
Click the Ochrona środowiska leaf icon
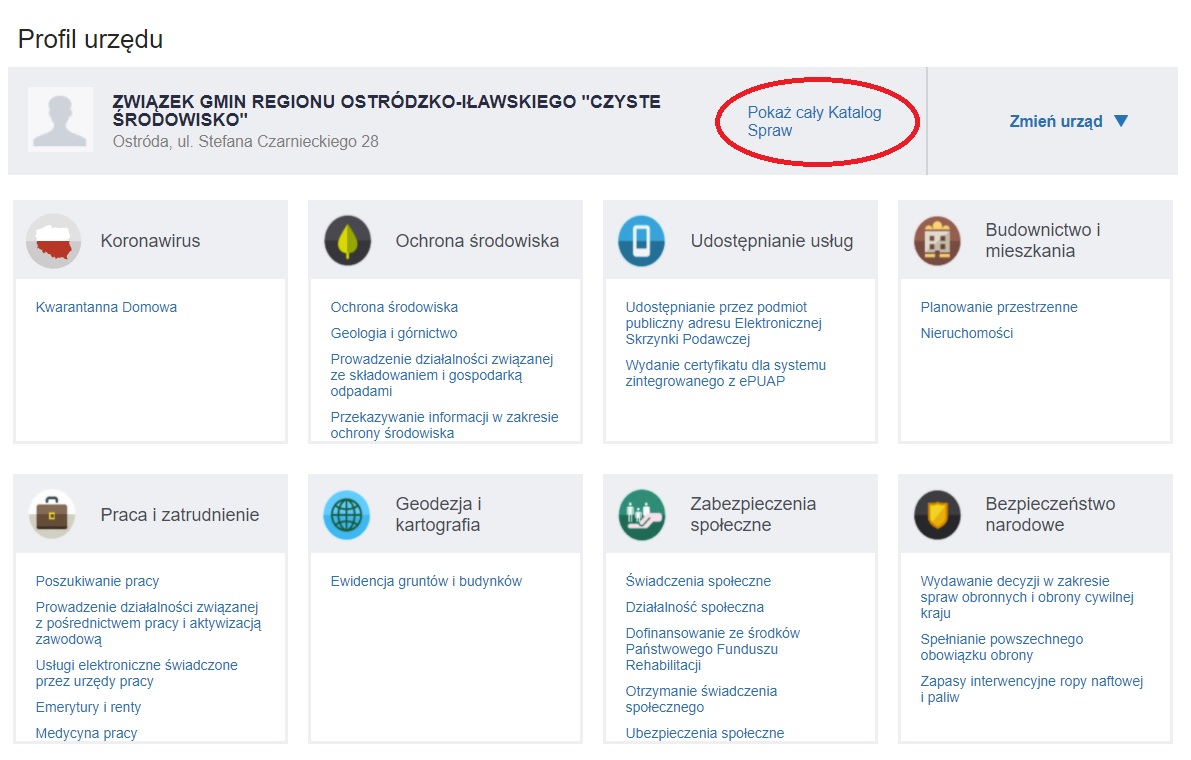pos(348,241)
